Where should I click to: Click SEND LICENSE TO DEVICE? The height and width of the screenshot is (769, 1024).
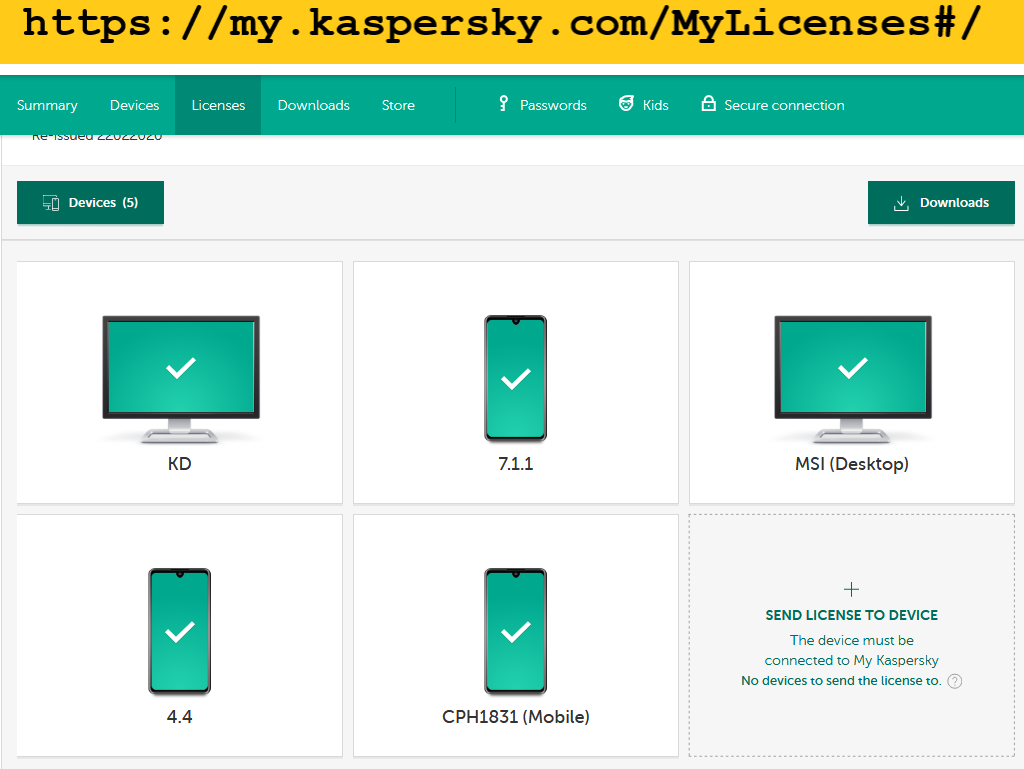(852, 615)
